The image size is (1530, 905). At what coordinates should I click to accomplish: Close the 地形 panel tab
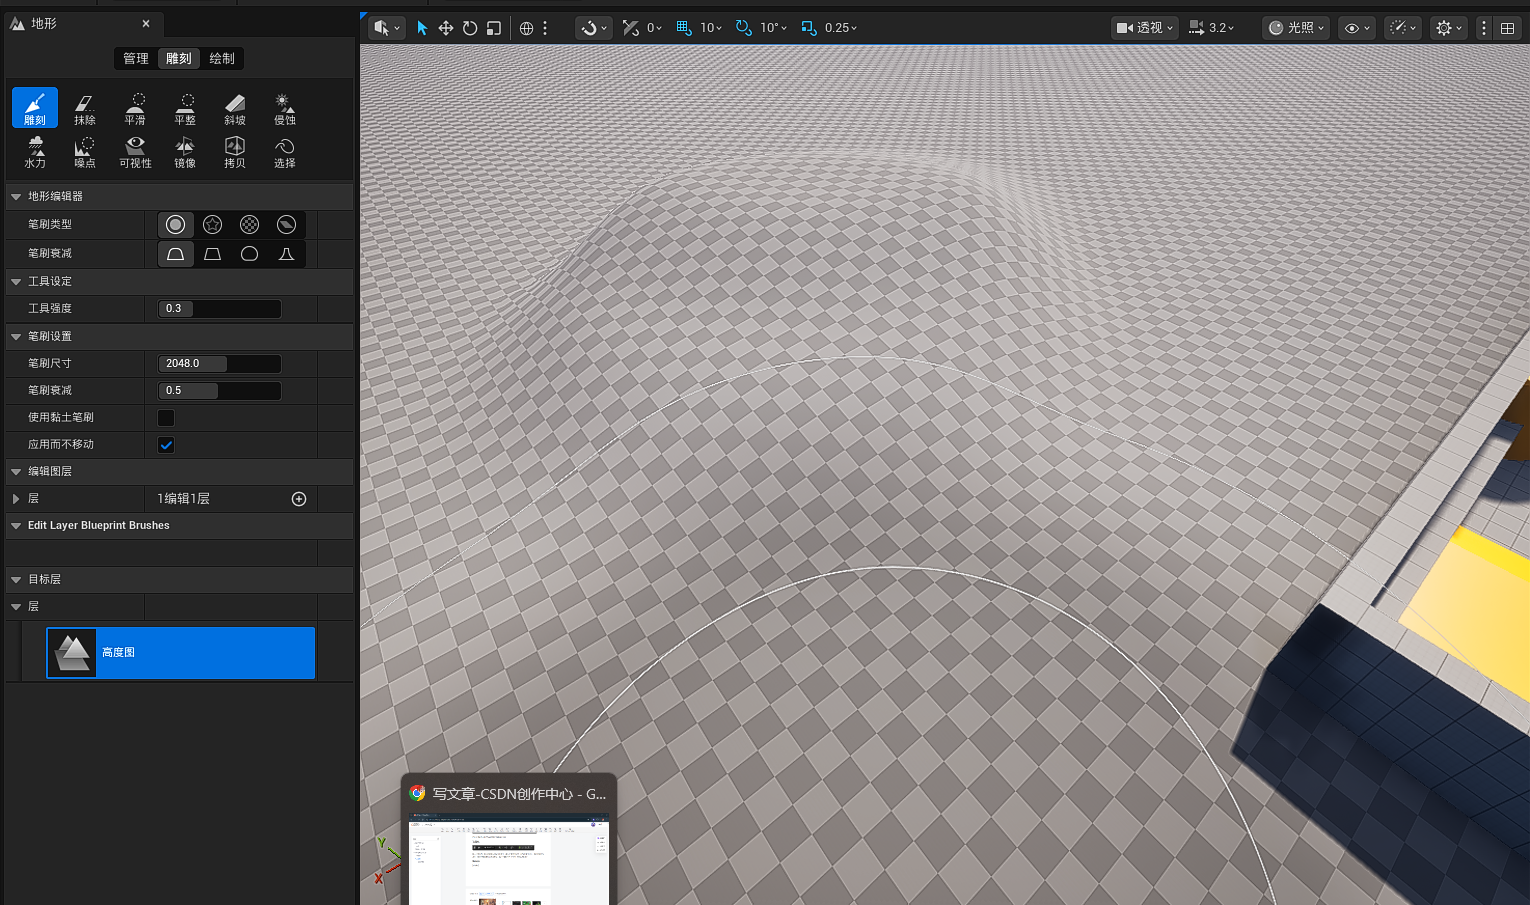pyautogui.click(x=146, y=24)
